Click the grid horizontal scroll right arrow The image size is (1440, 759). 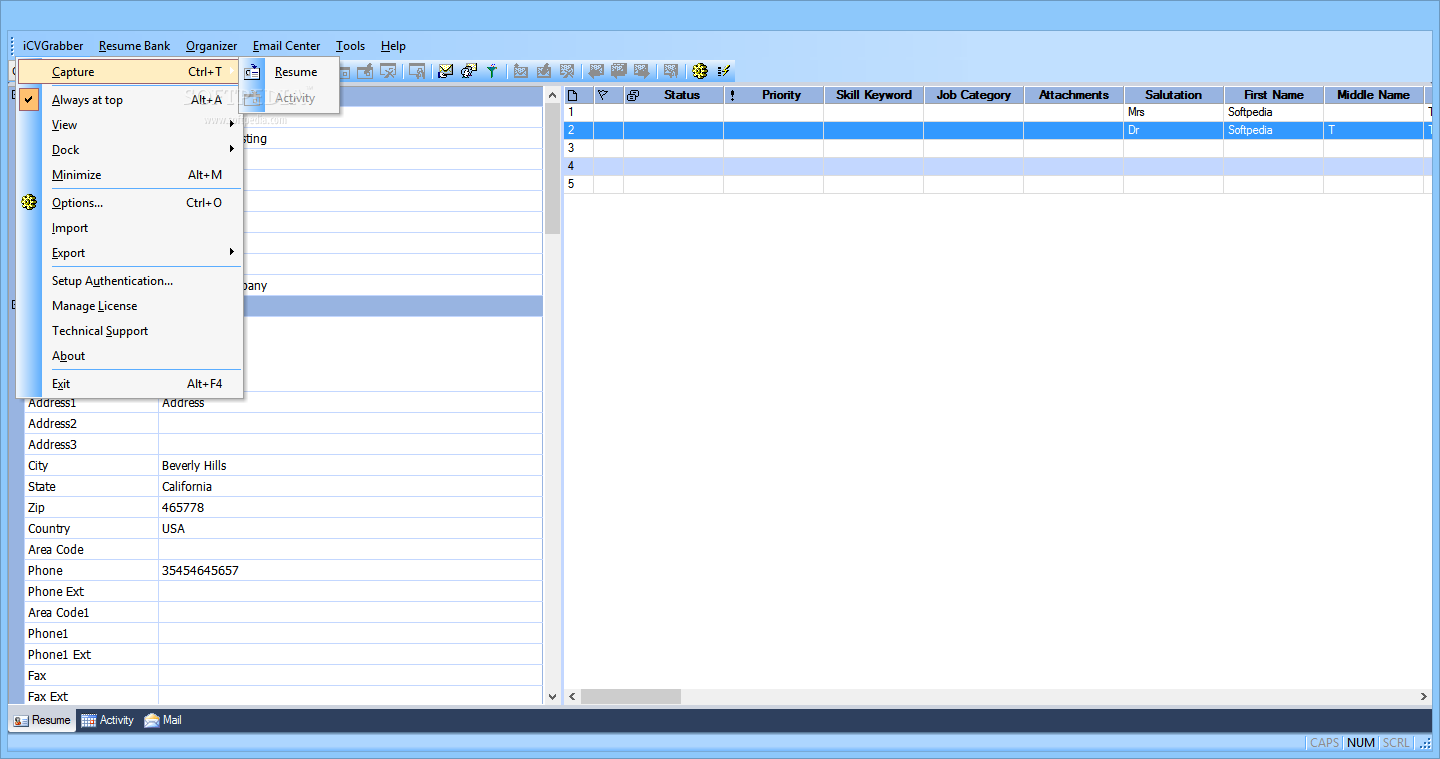click(x=1424, y=696)
